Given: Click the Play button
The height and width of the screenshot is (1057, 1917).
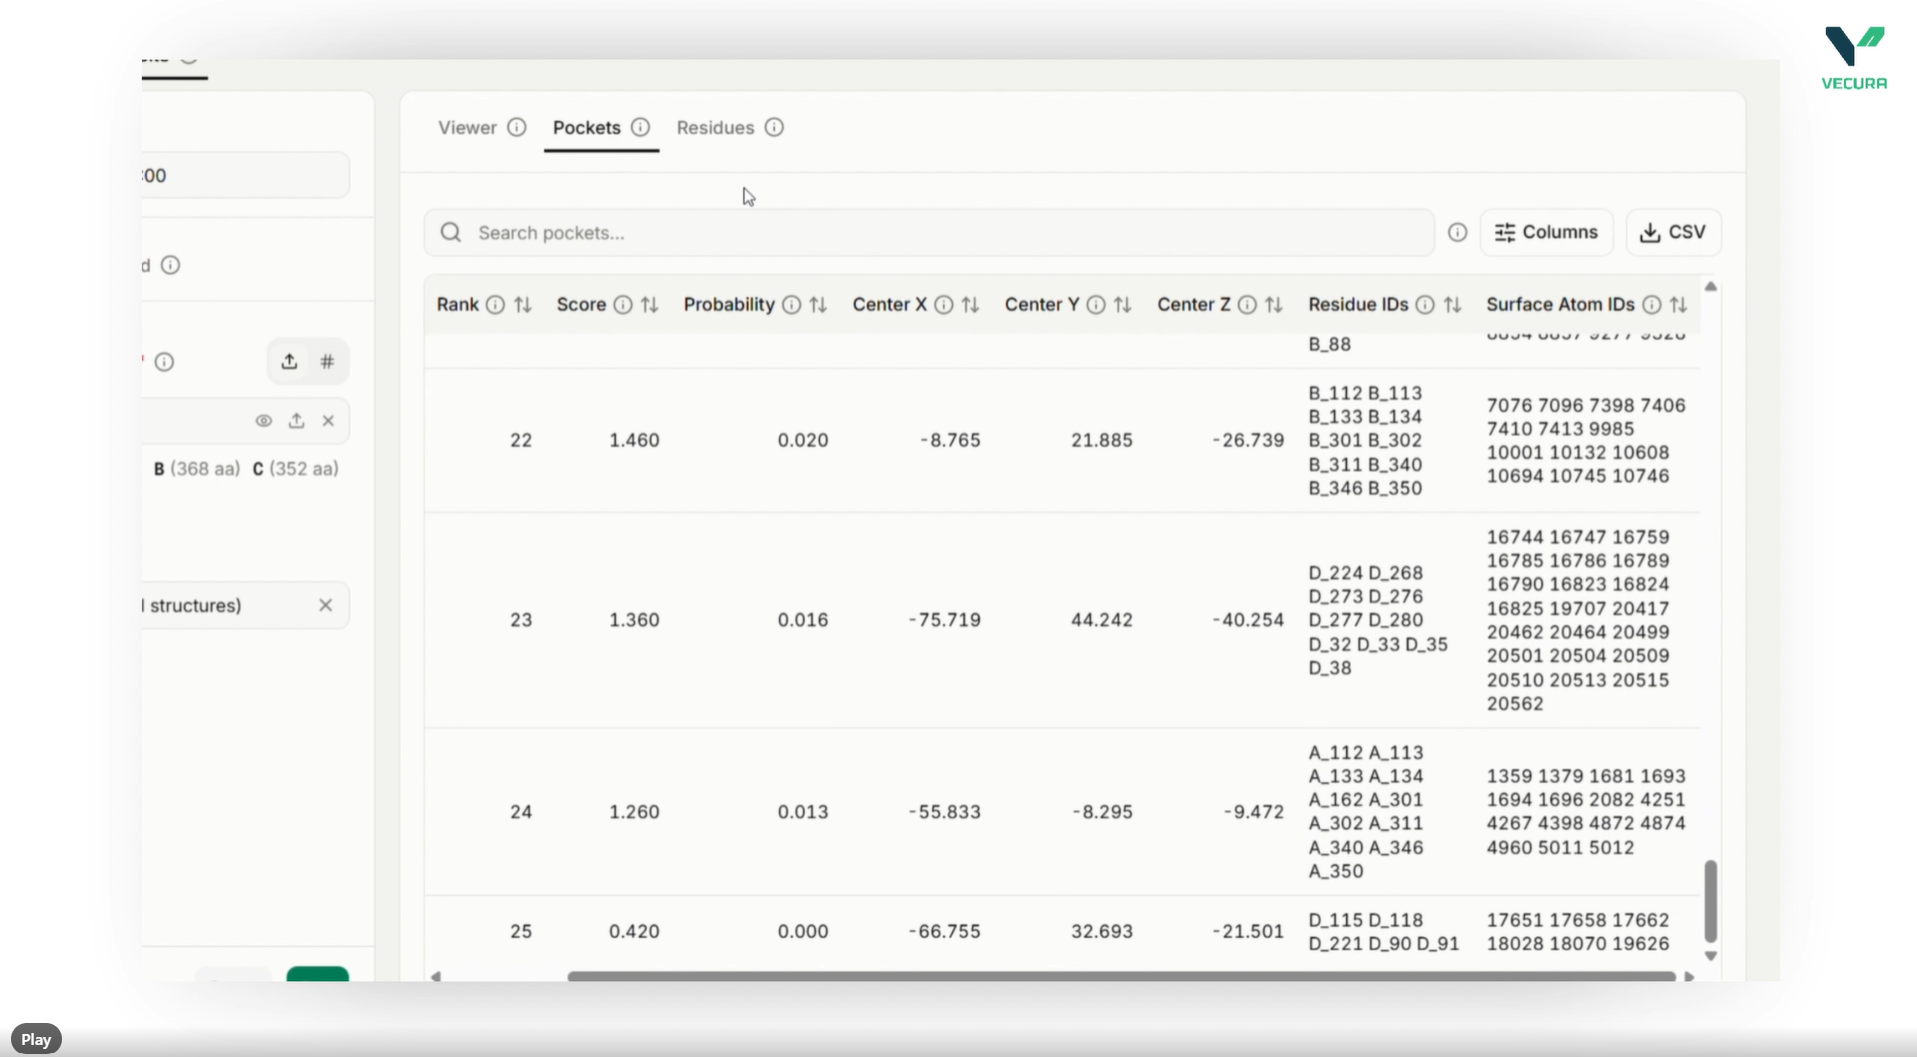Looking at the screenshot, I should [x=36, y=1039].
